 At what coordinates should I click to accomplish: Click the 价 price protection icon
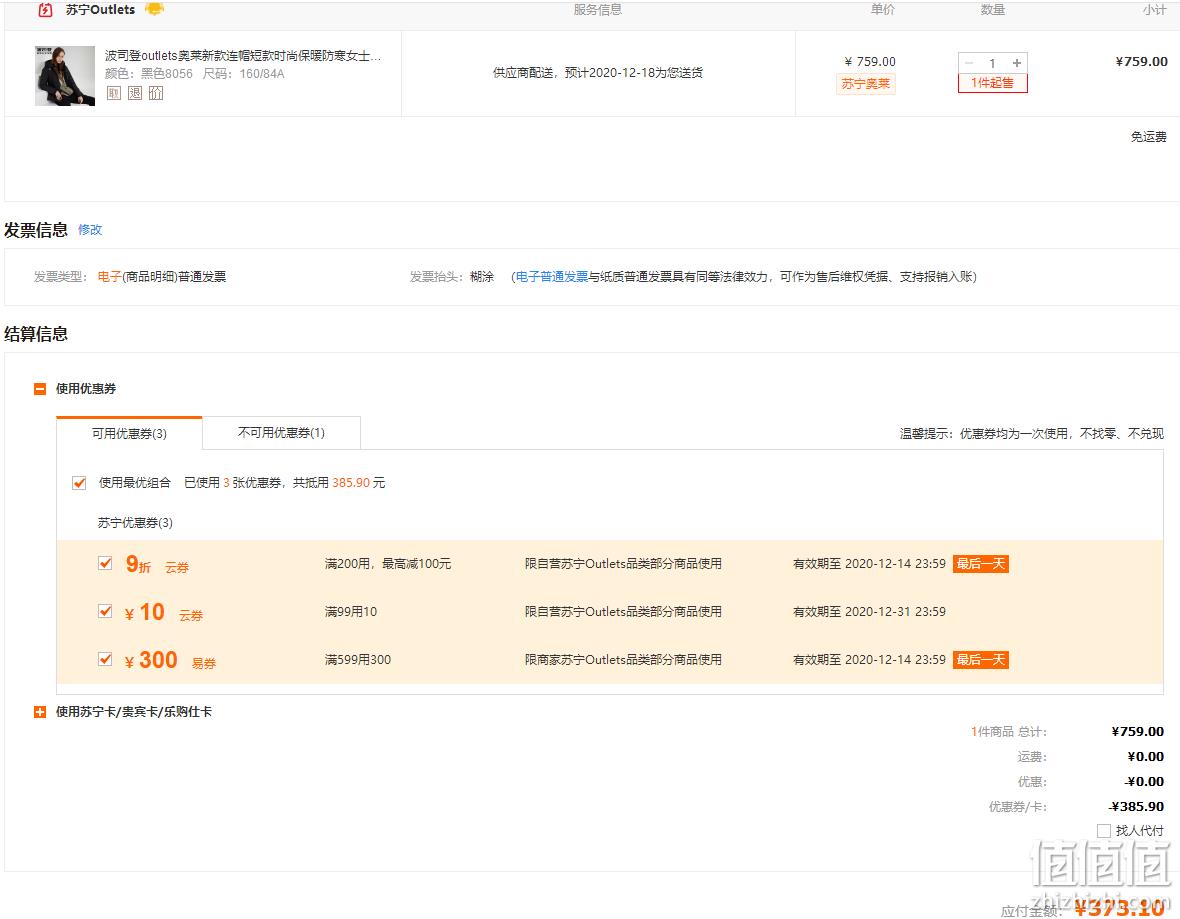pyautogui.click(x=156, y=93)
